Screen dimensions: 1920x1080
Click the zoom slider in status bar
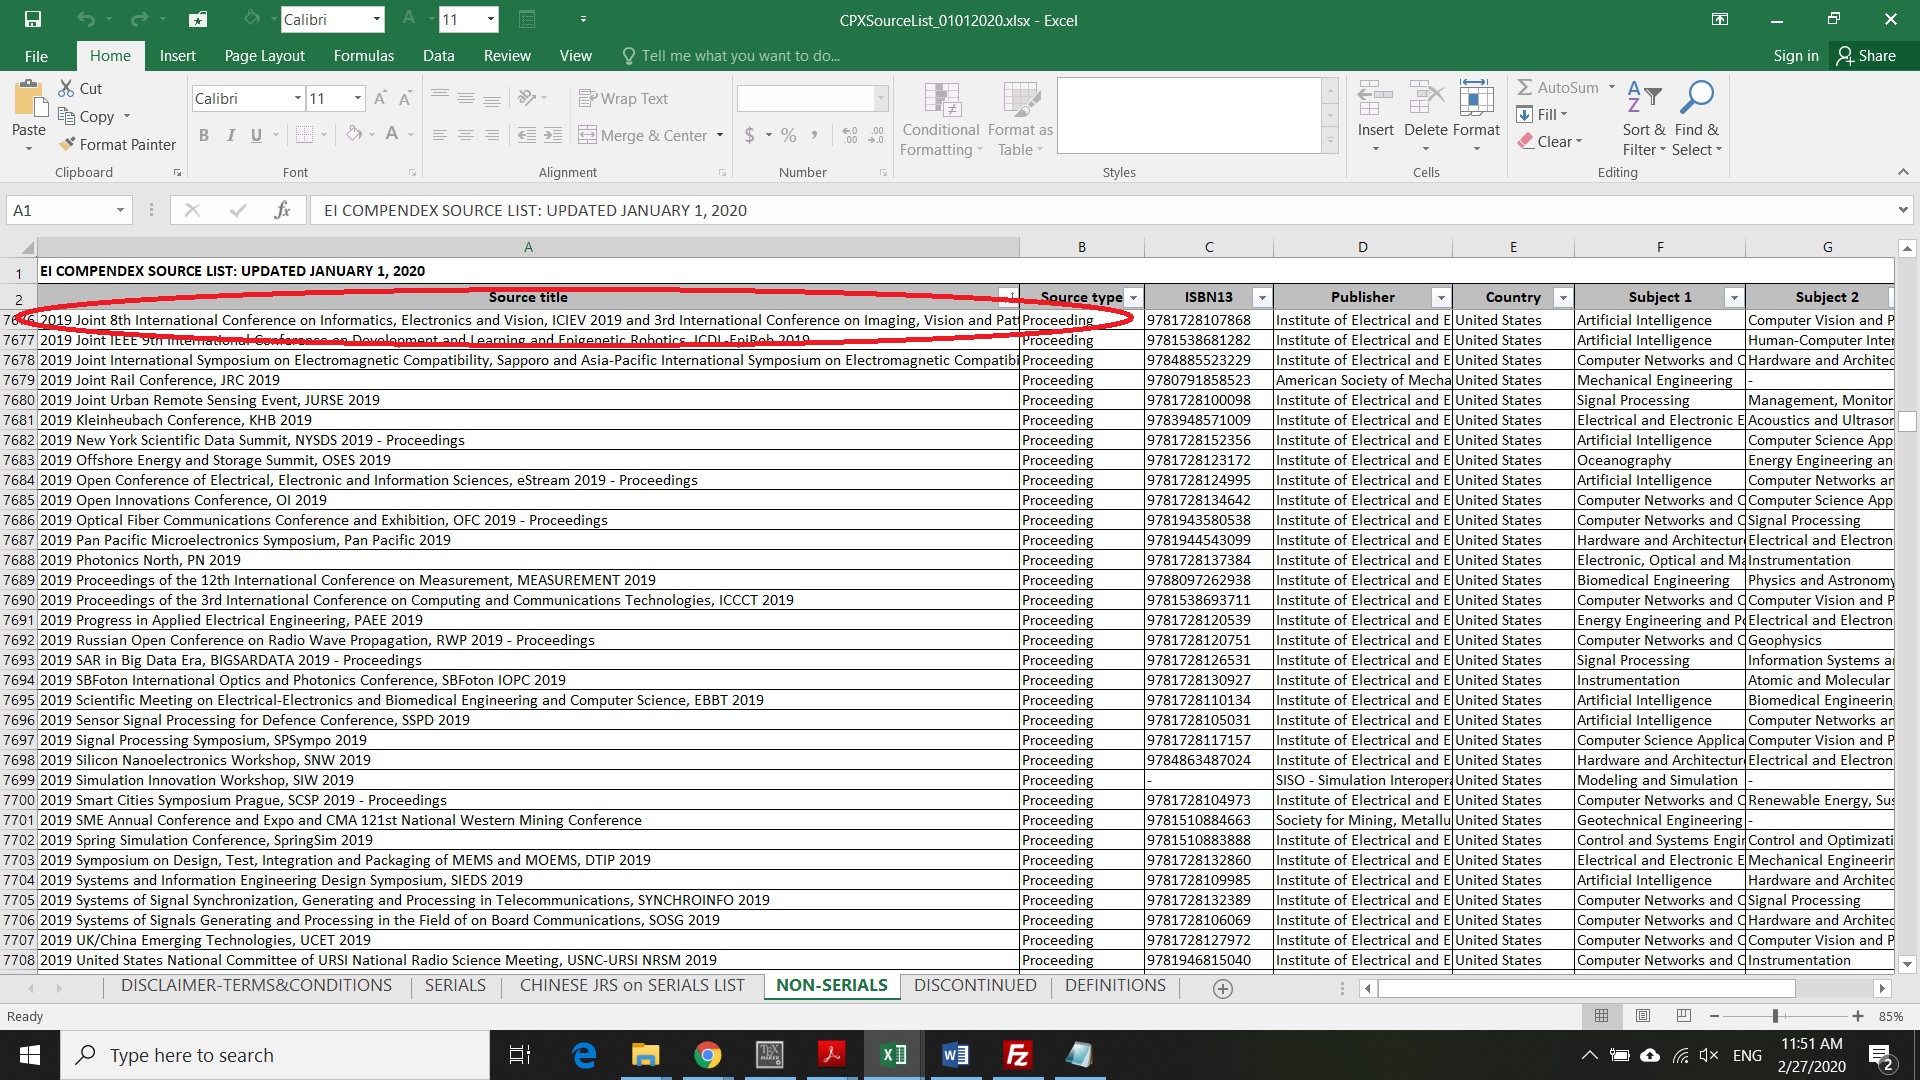(1776, 1015)
